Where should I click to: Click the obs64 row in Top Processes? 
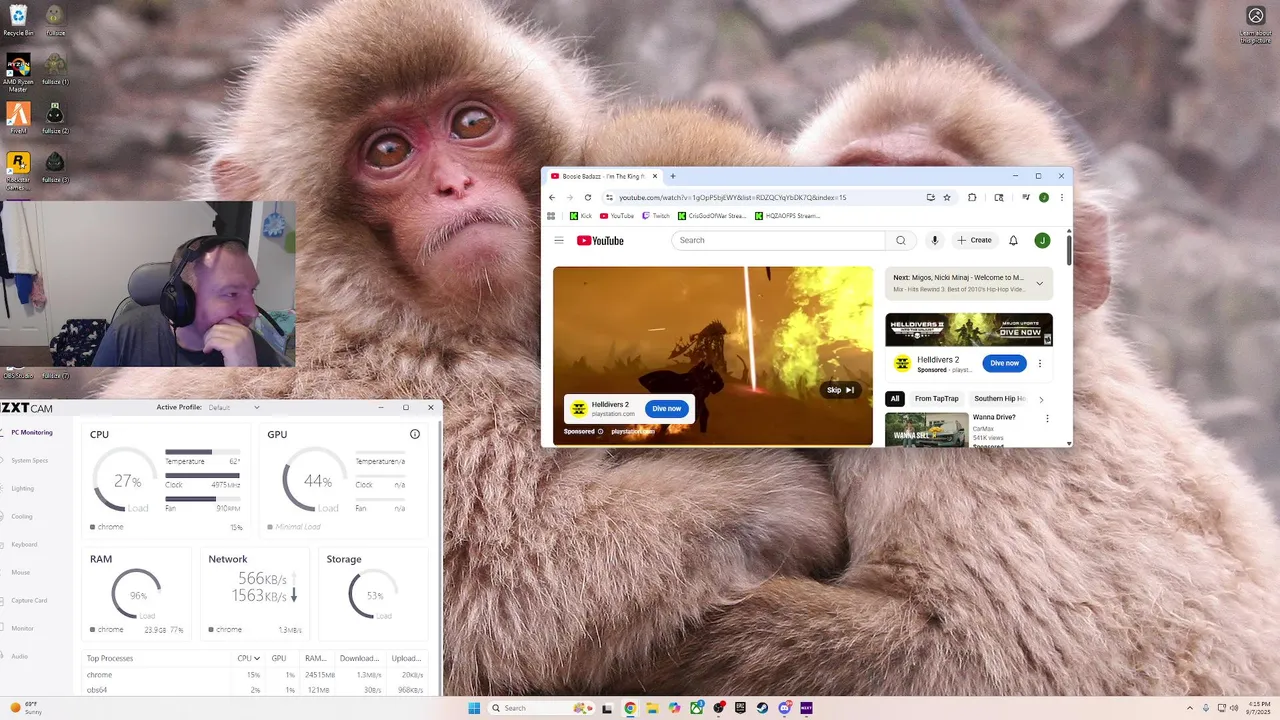click(x=255, y=690)
